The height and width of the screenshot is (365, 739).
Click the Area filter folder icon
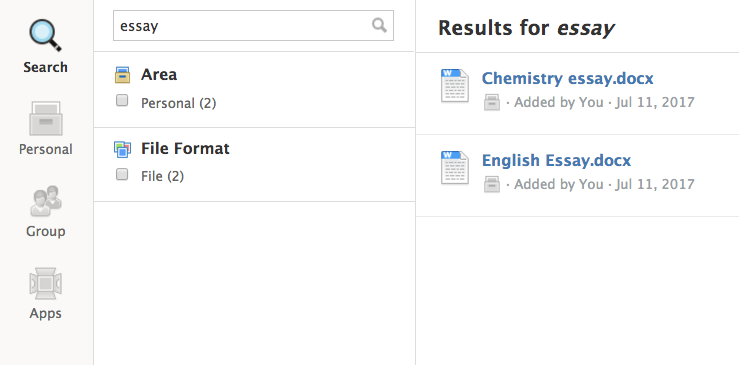(x=122, y=75)
